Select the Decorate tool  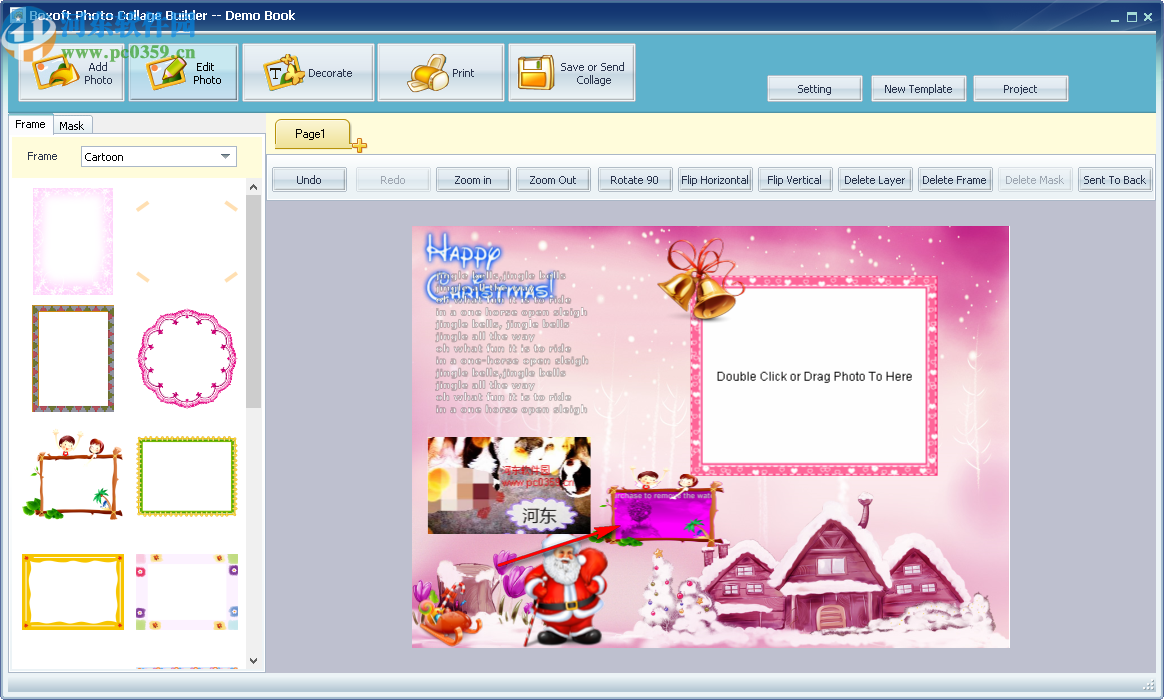pos(307,70)
